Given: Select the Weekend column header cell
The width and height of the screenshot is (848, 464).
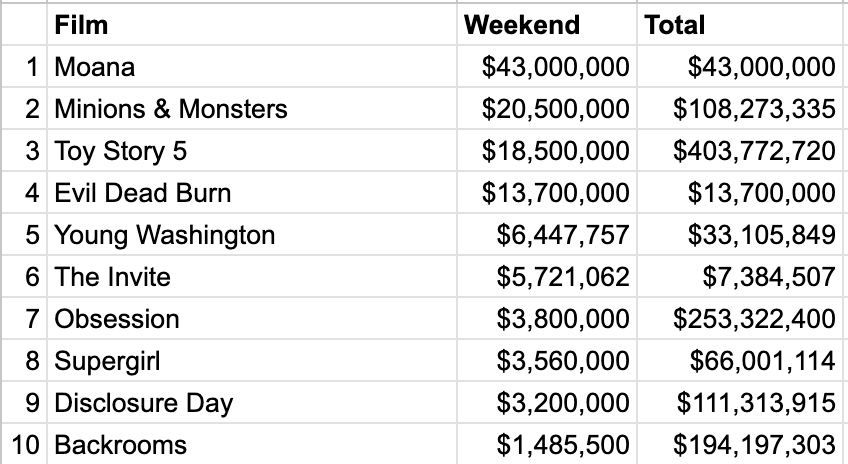Looking at the screenshot, I should point(547,25).
